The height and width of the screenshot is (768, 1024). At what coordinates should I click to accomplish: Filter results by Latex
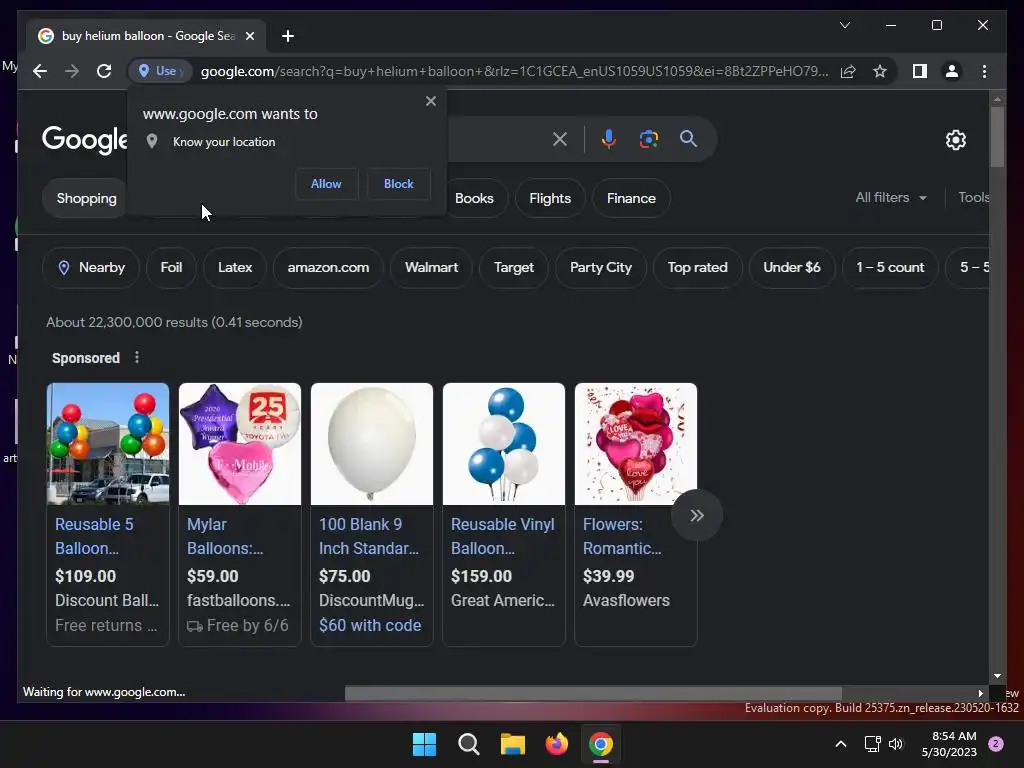234,268
